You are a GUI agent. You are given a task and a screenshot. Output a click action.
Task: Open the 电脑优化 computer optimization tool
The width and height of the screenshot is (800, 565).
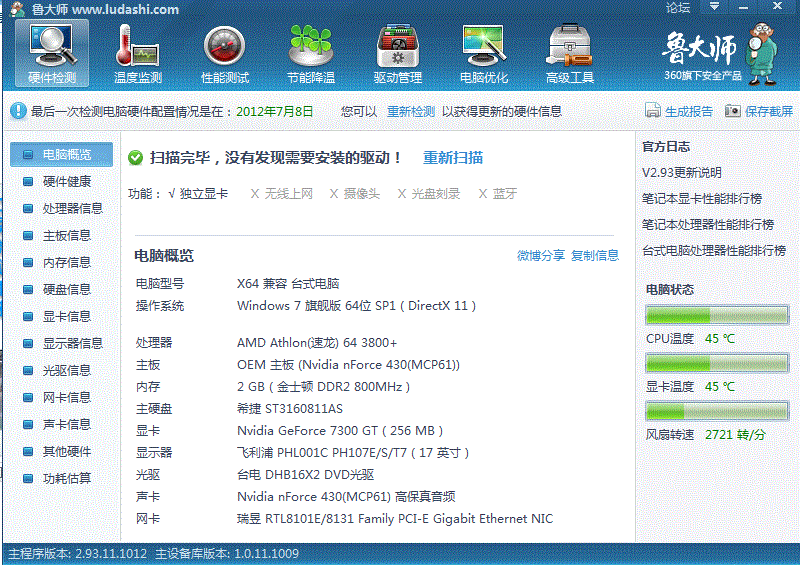tap(484, 54)
